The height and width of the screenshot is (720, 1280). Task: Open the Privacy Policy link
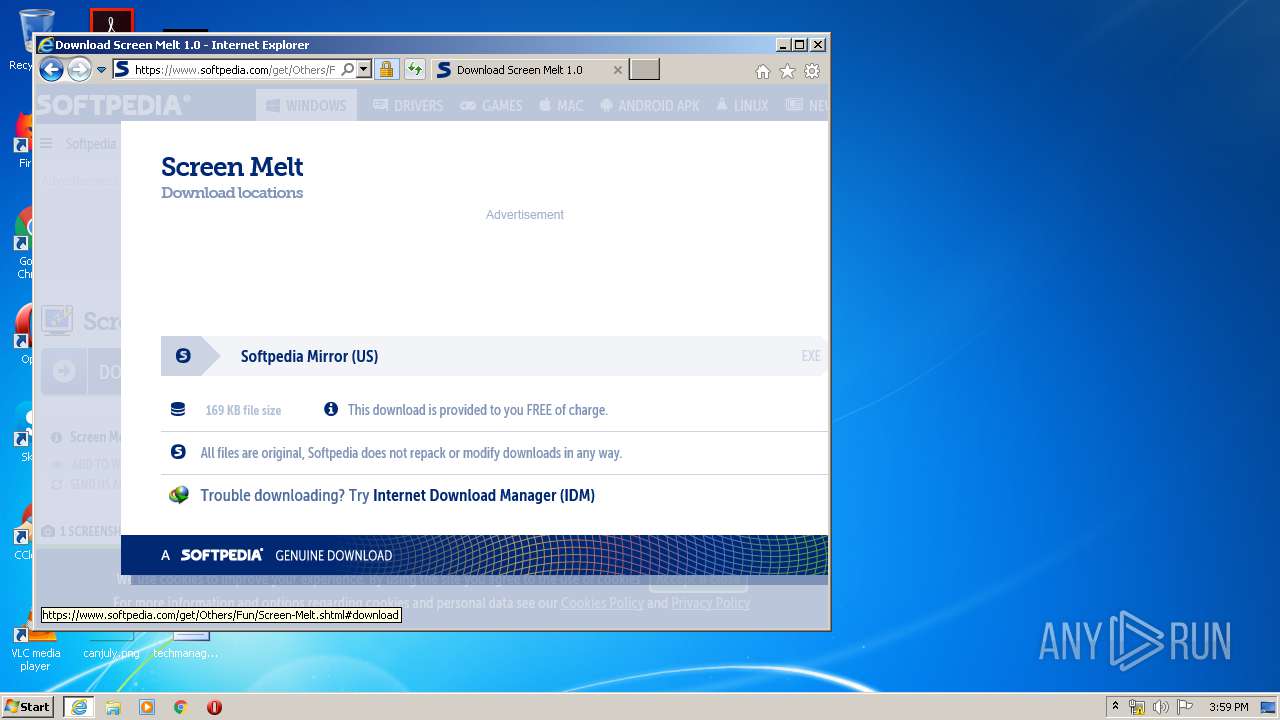pos(710,603)
